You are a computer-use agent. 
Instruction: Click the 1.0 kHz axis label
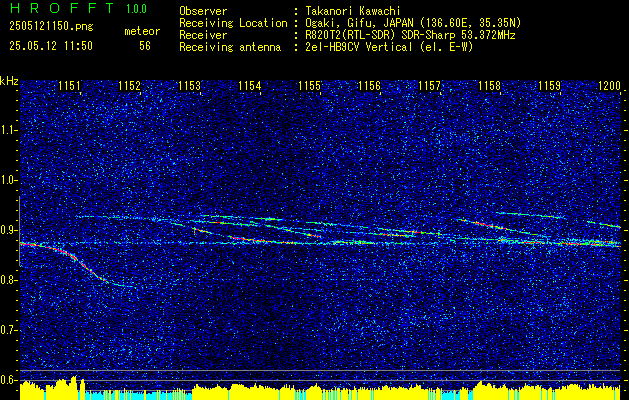point(9,180)
